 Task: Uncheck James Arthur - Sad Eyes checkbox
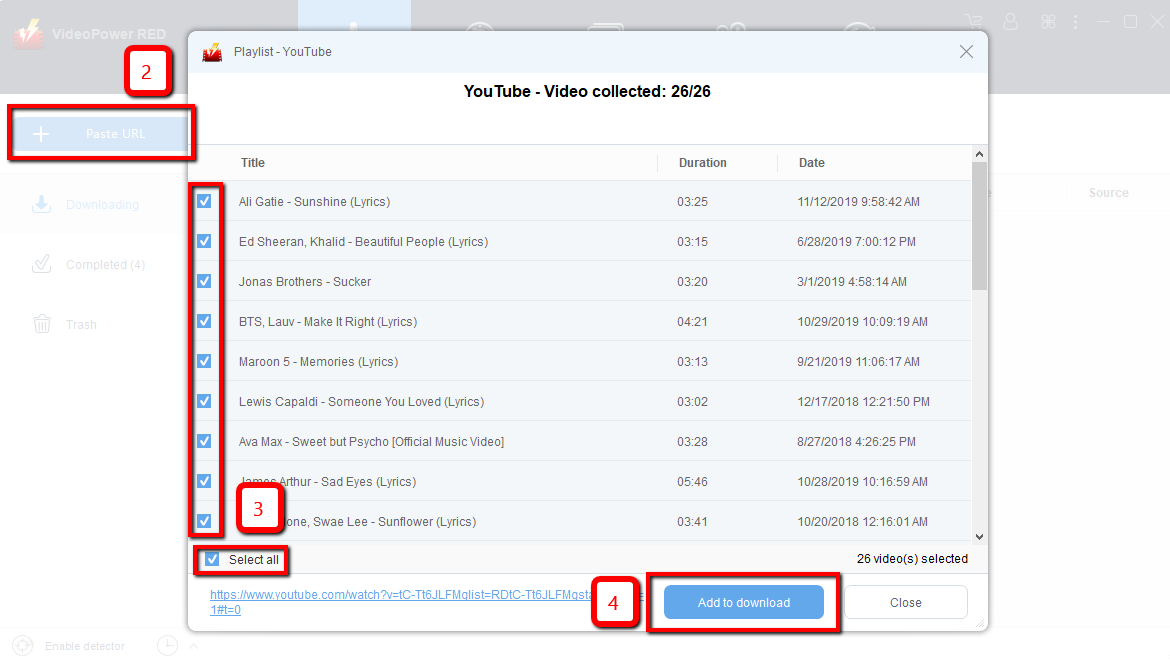pos(204,481)
